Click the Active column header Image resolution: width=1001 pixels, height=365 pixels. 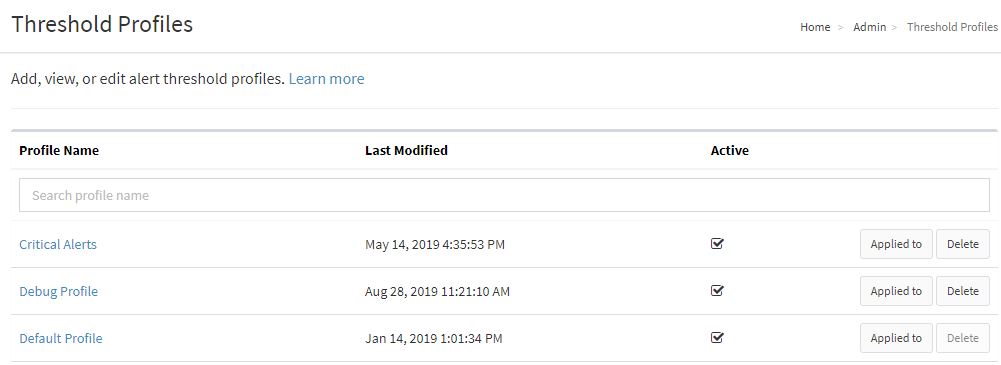point(730,151)
